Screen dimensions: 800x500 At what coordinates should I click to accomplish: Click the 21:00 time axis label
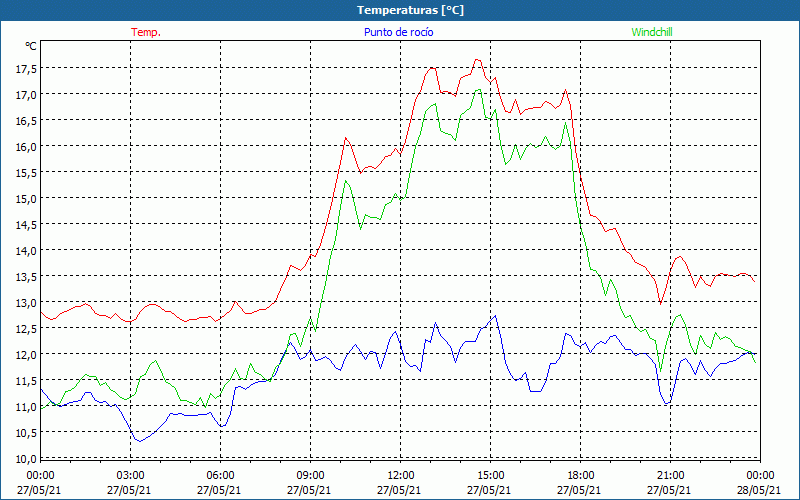670,476
